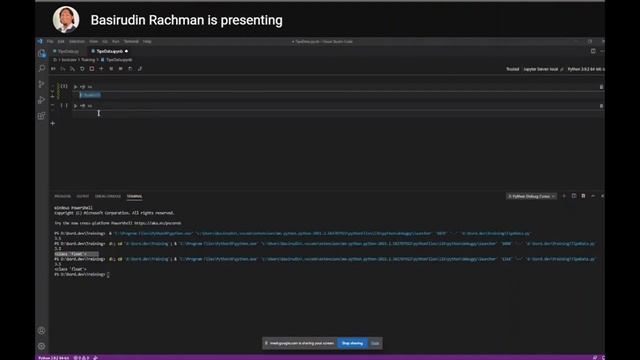Run the second empty notebook cell

(x=76, y=106)
